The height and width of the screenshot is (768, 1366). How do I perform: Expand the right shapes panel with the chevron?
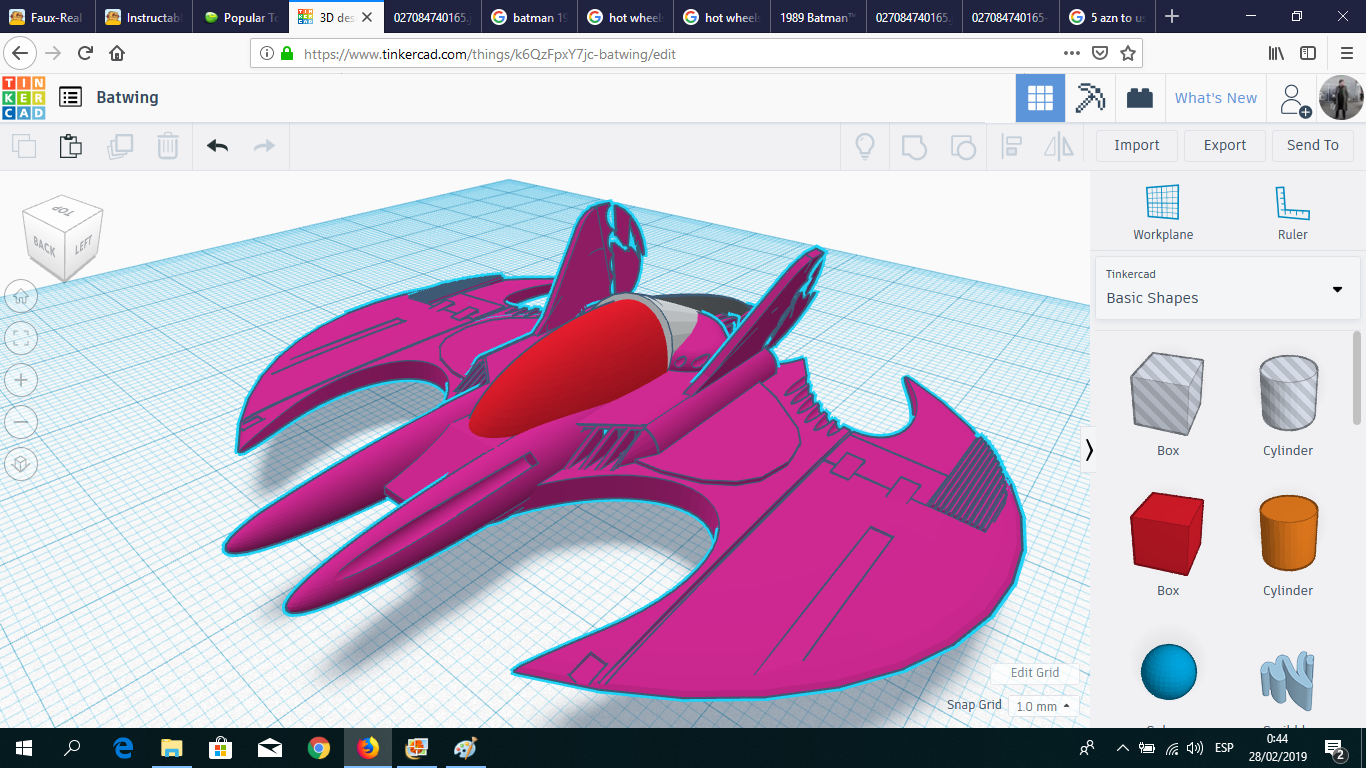click(x=1089, y=450)
